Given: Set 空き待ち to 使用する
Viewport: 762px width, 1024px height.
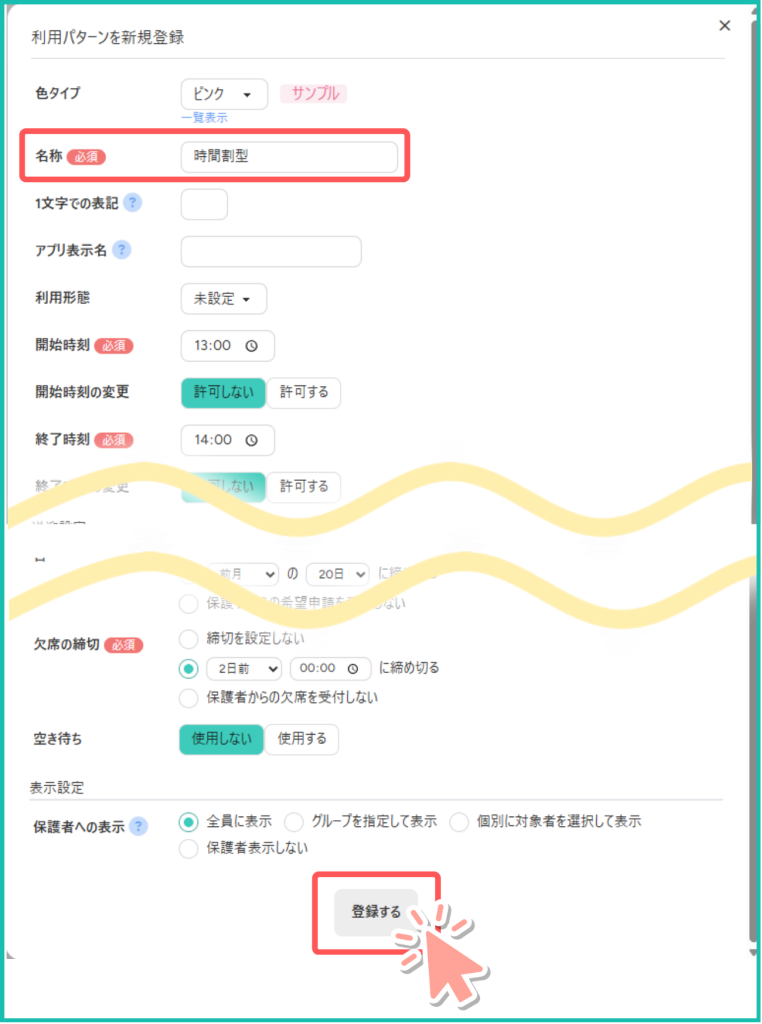Looking at the screenshot, I should click(x=302, y=739).
